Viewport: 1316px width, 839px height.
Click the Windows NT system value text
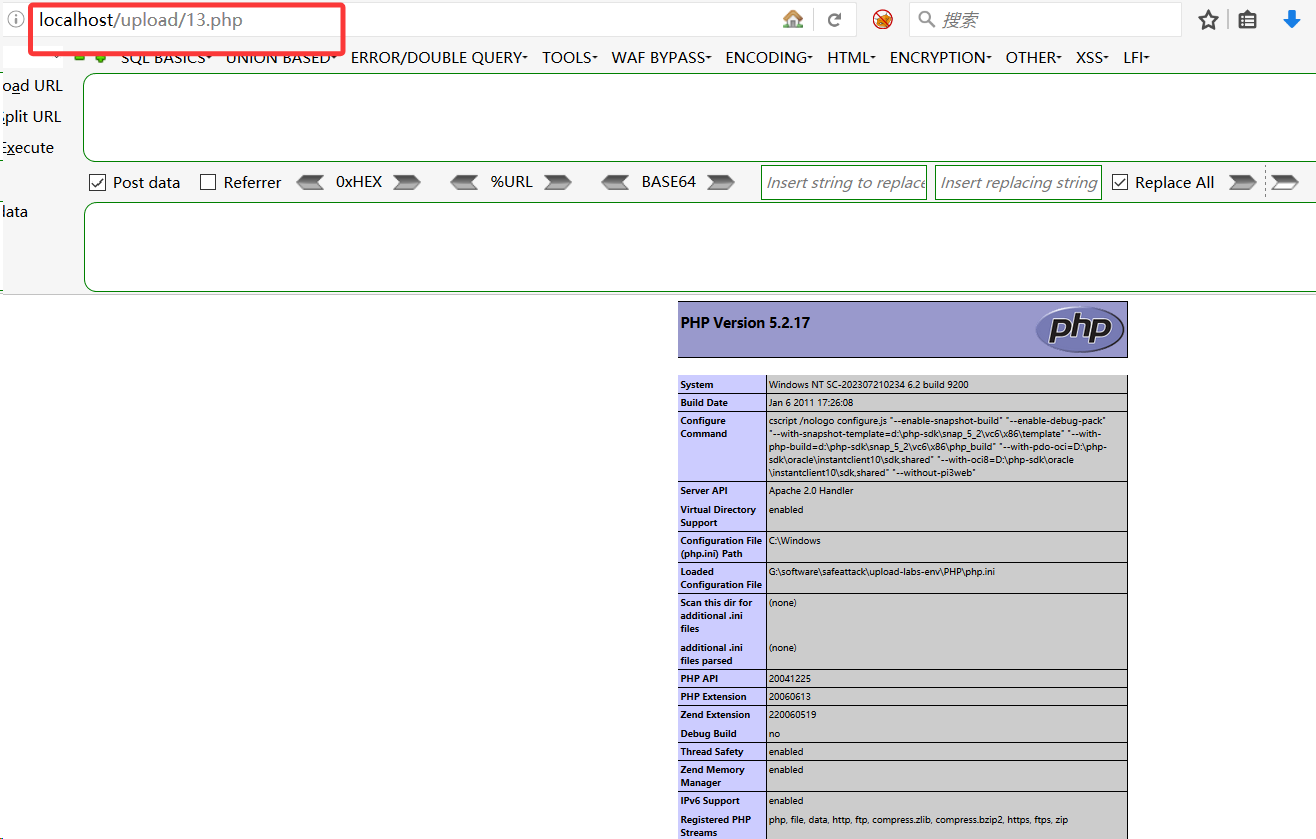click(x=868, y=385)
